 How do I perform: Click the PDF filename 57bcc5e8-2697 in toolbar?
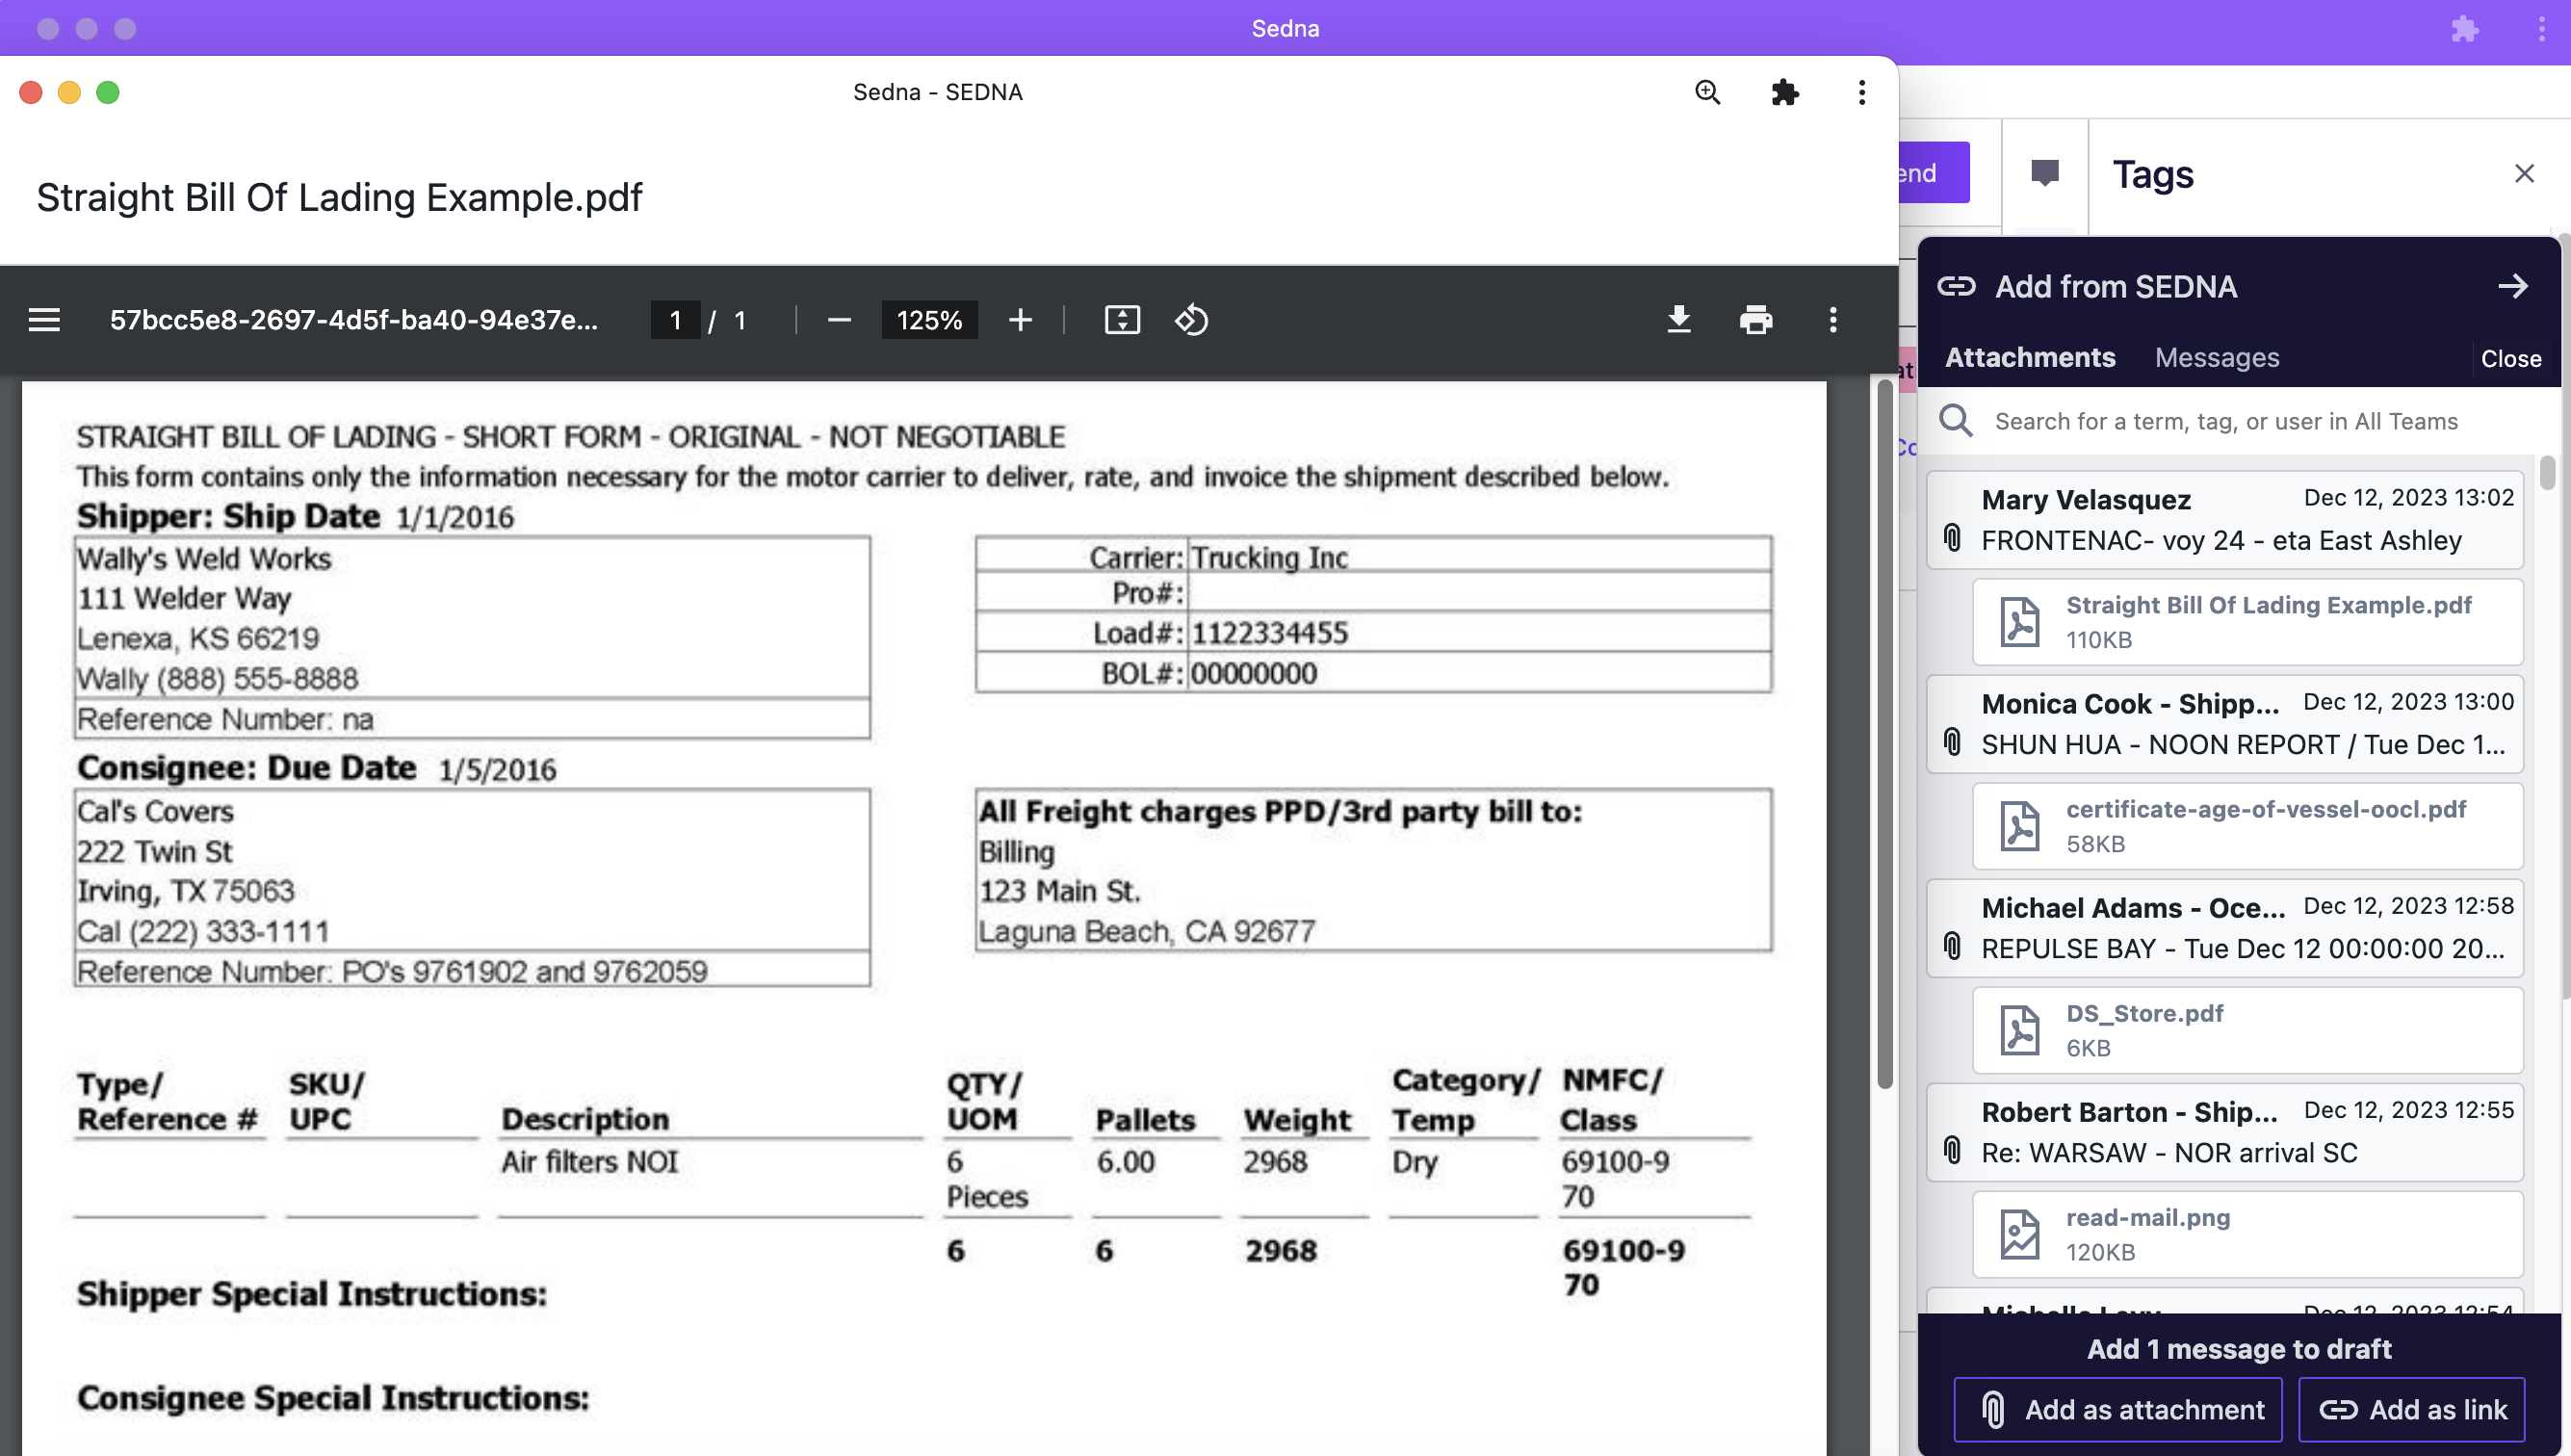[354, 320]
